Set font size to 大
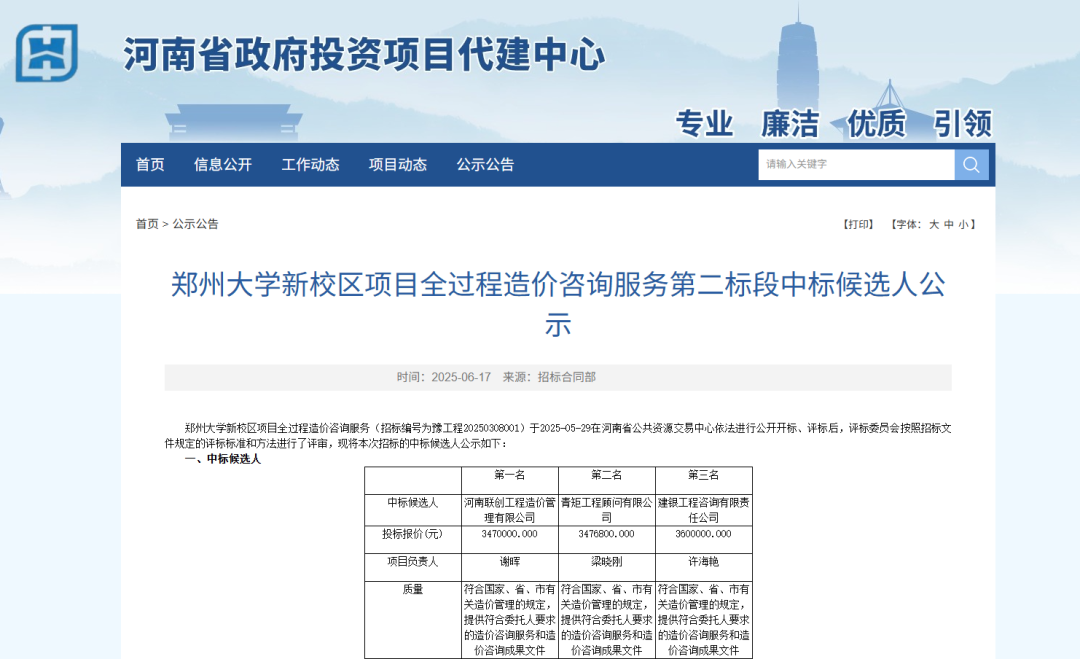This screenshot has width=1080, height=659. tap(934, 224)
